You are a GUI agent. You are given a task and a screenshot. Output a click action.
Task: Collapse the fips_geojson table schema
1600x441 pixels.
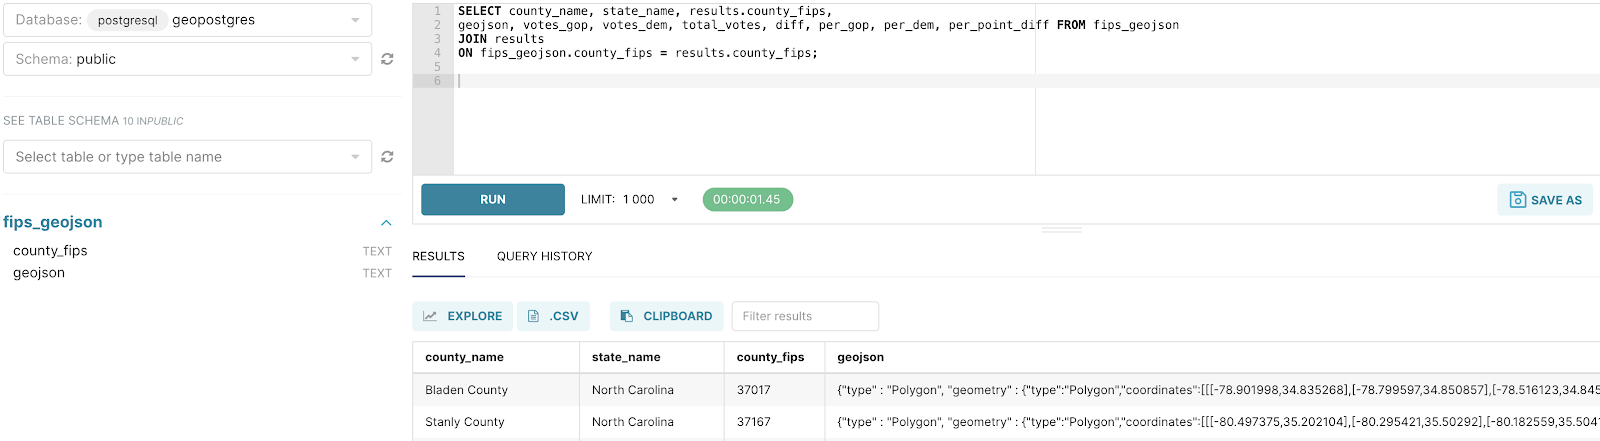coord(386,223)
